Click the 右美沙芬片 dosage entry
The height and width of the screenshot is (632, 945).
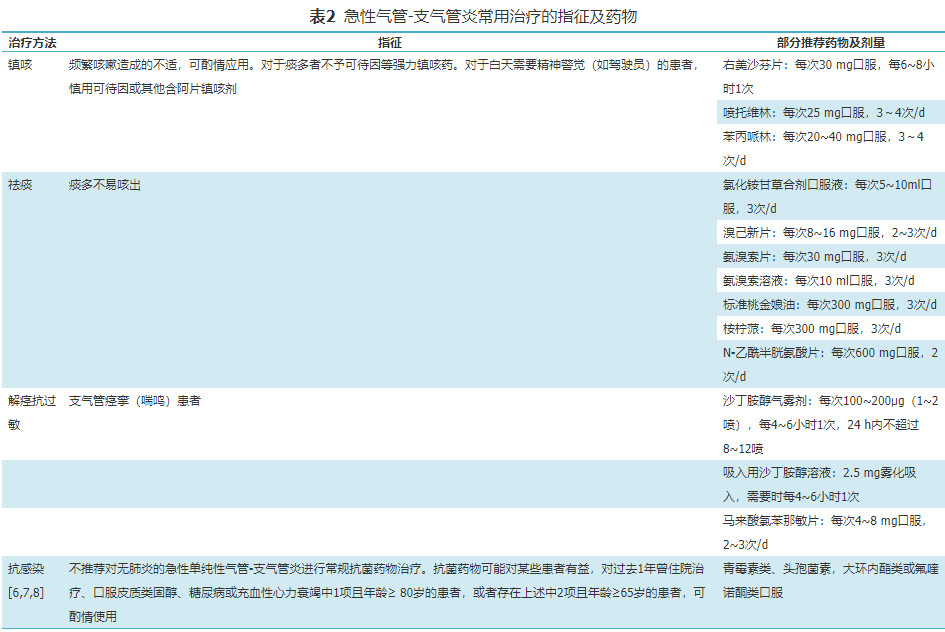(x=829, y=76)
